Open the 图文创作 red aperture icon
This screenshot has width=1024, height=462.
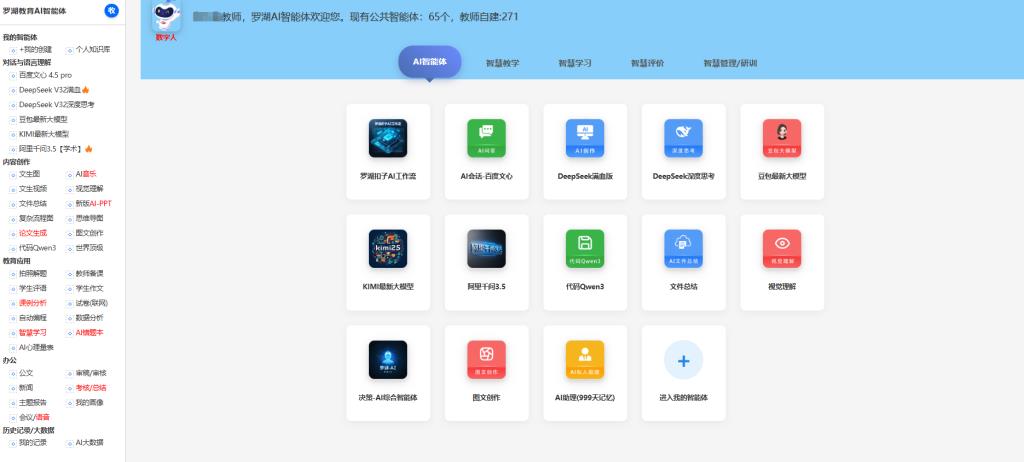pyautogui.click(x=487, y=359)
